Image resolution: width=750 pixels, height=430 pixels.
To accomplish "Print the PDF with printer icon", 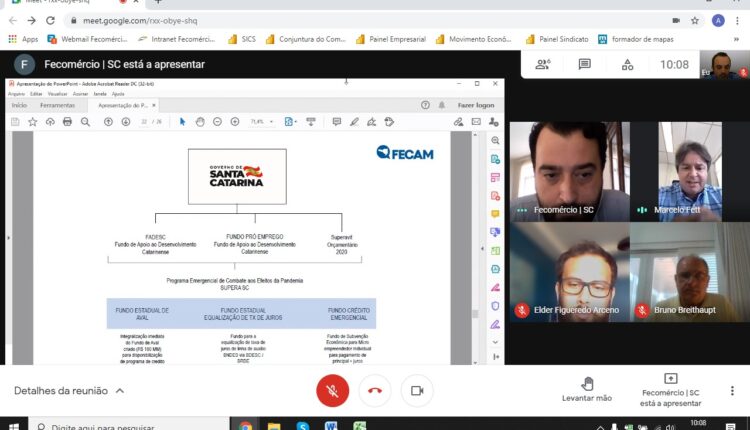I will (x=67, y=122).
